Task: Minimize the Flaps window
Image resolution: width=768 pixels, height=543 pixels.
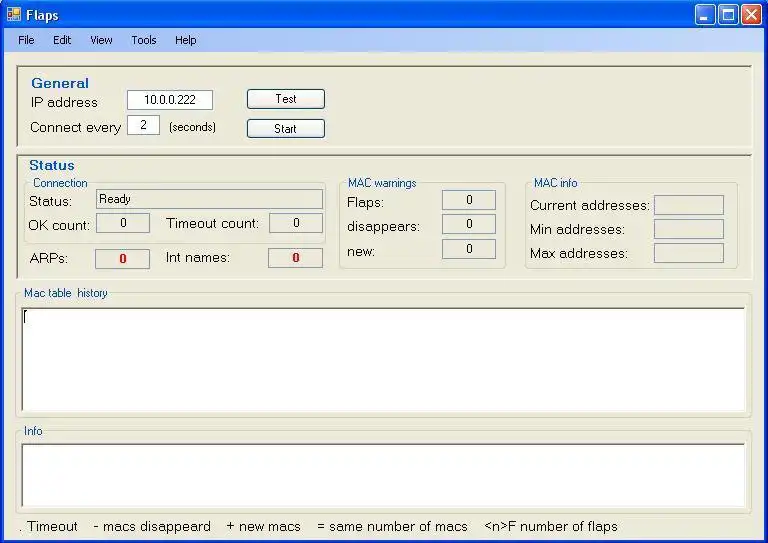Action: pyautogui.click(x=705, y=15)
